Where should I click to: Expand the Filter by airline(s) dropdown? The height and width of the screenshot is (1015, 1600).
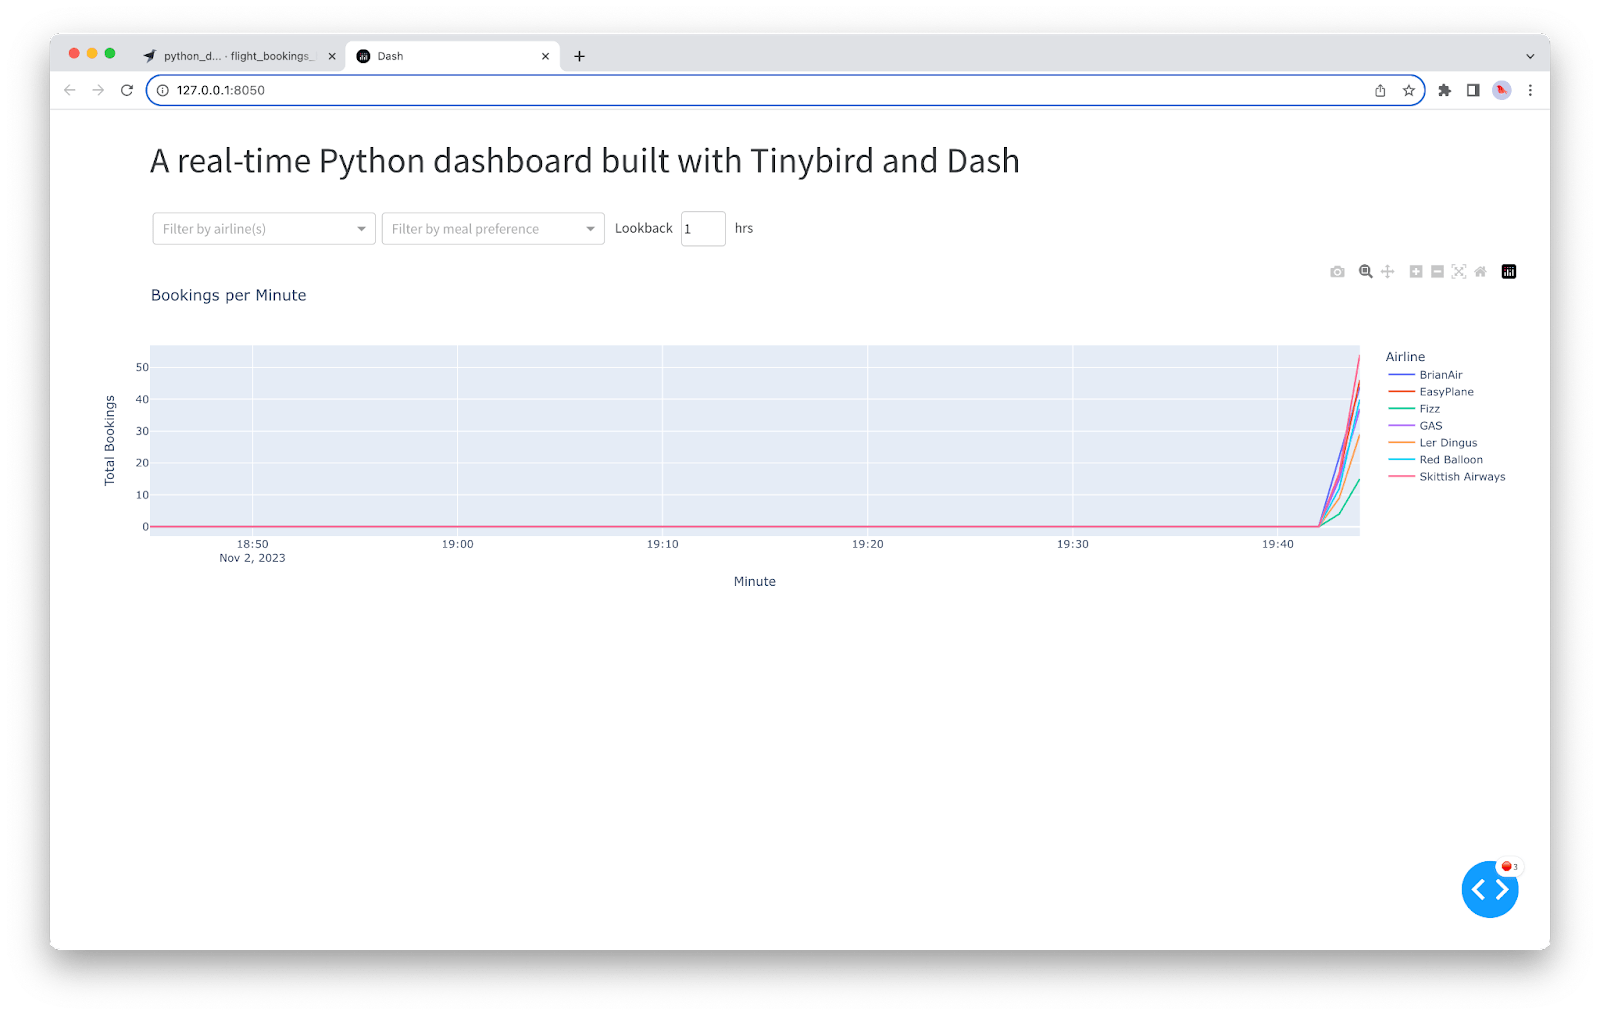tap(264, 229)
